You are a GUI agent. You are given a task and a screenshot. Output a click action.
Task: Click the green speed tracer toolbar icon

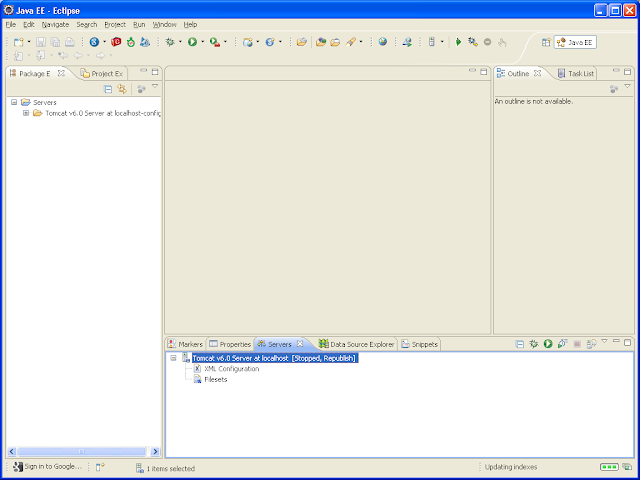(131, 42)
